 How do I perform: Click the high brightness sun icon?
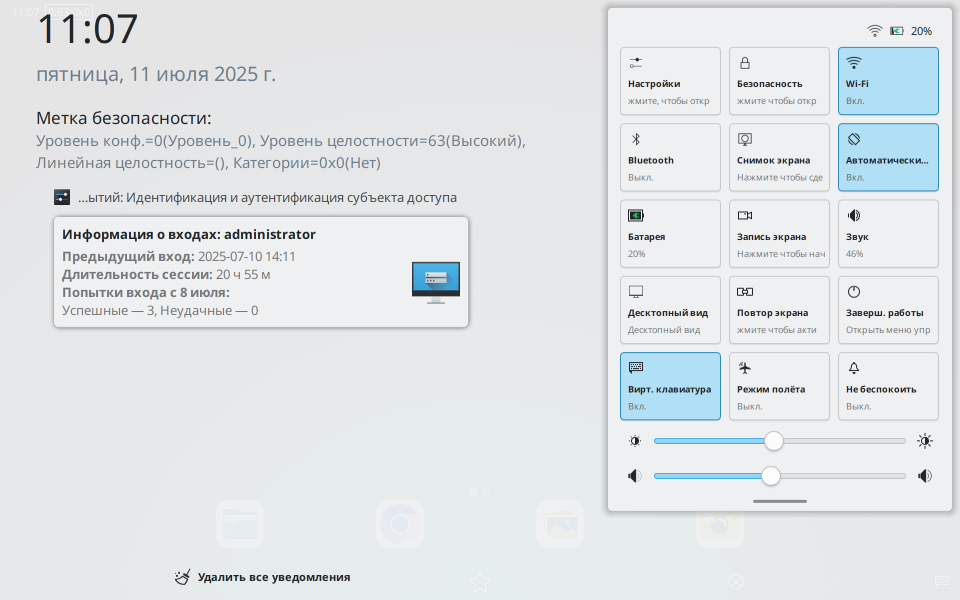[924, 441]
